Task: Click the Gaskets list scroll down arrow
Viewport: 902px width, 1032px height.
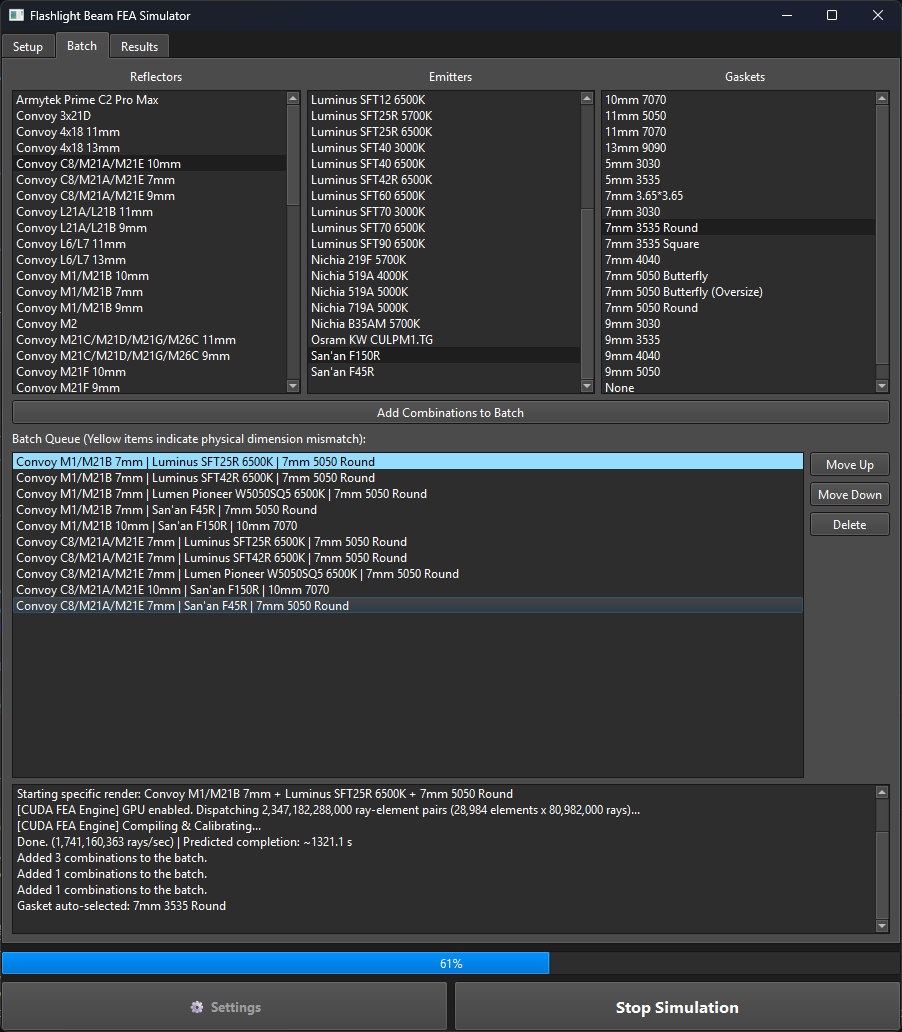Action: point(882,386)
